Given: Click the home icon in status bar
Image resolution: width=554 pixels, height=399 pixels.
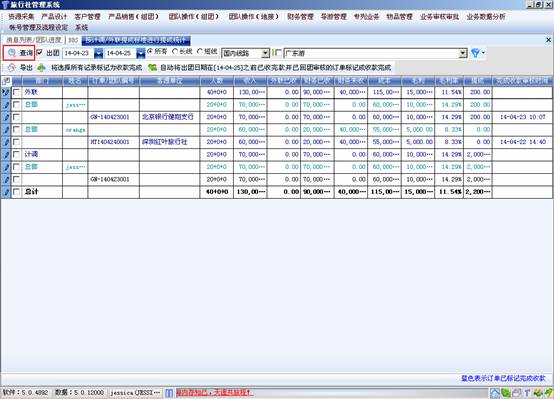Looking at the screenshot, I should (495, 393).
